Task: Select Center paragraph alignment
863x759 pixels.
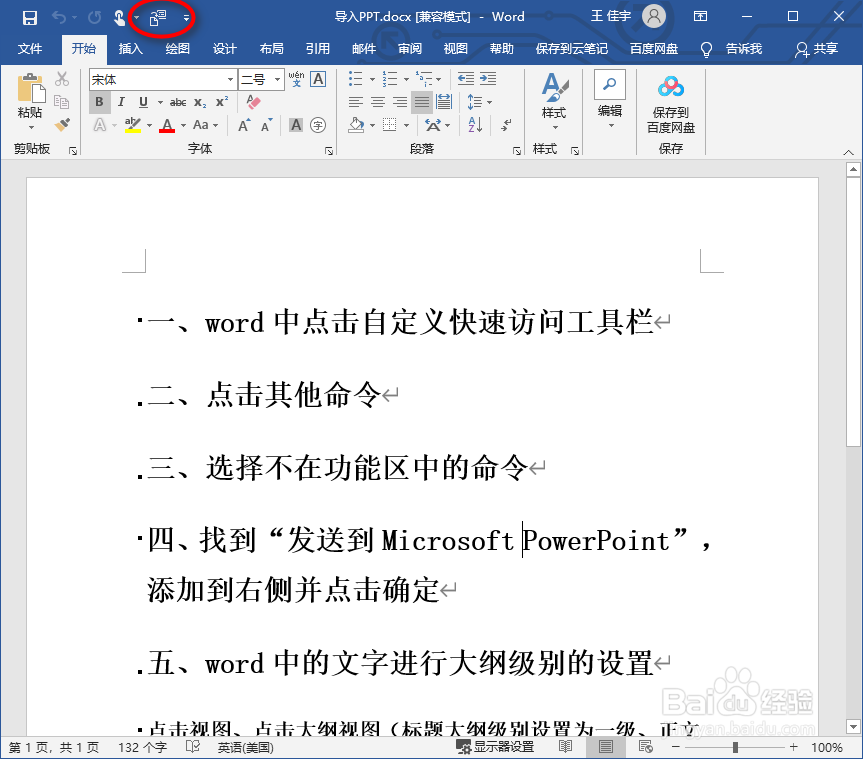Action: (378, 102)
